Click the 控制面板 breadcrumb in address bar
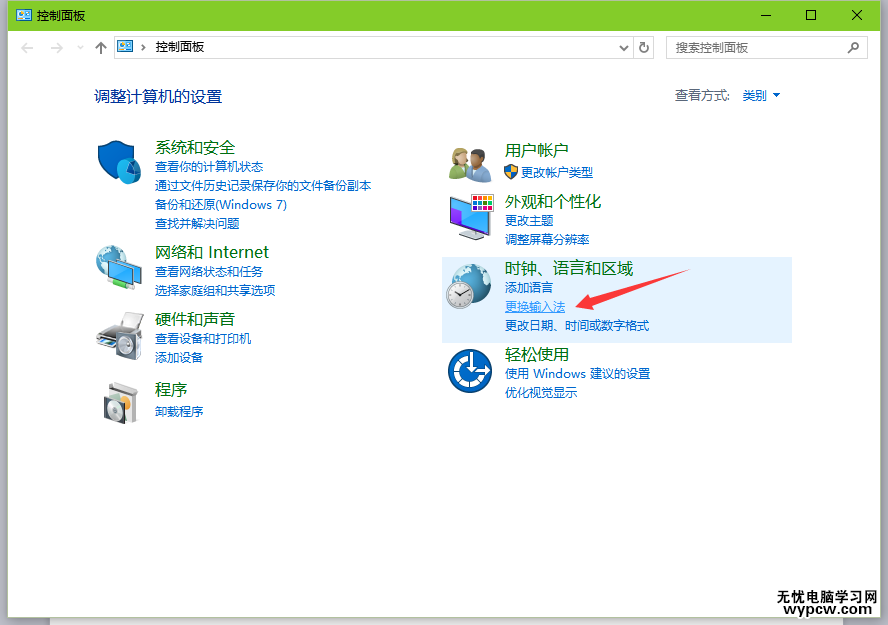The height and width of the screenshot is (625, 888). pos(180,47)
